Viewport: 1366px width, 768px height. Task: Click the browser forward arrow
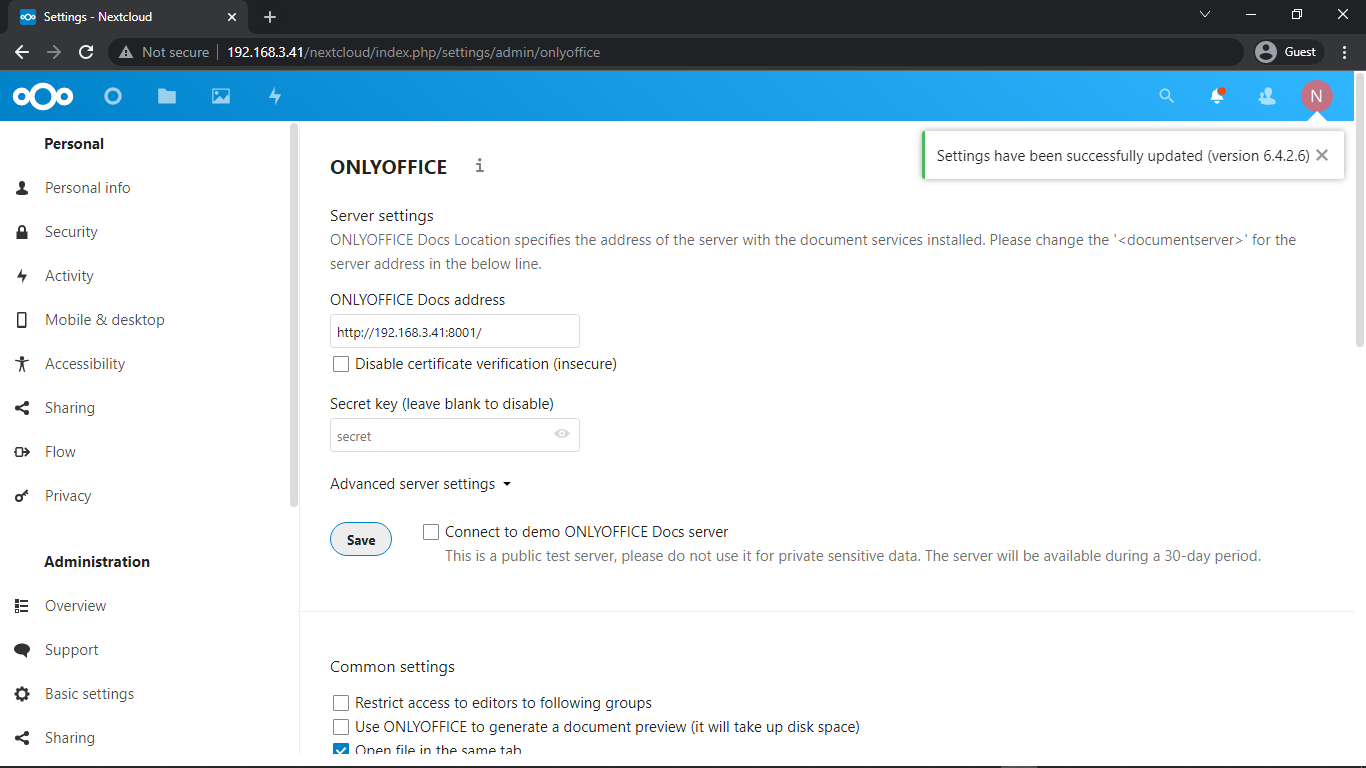54,52
